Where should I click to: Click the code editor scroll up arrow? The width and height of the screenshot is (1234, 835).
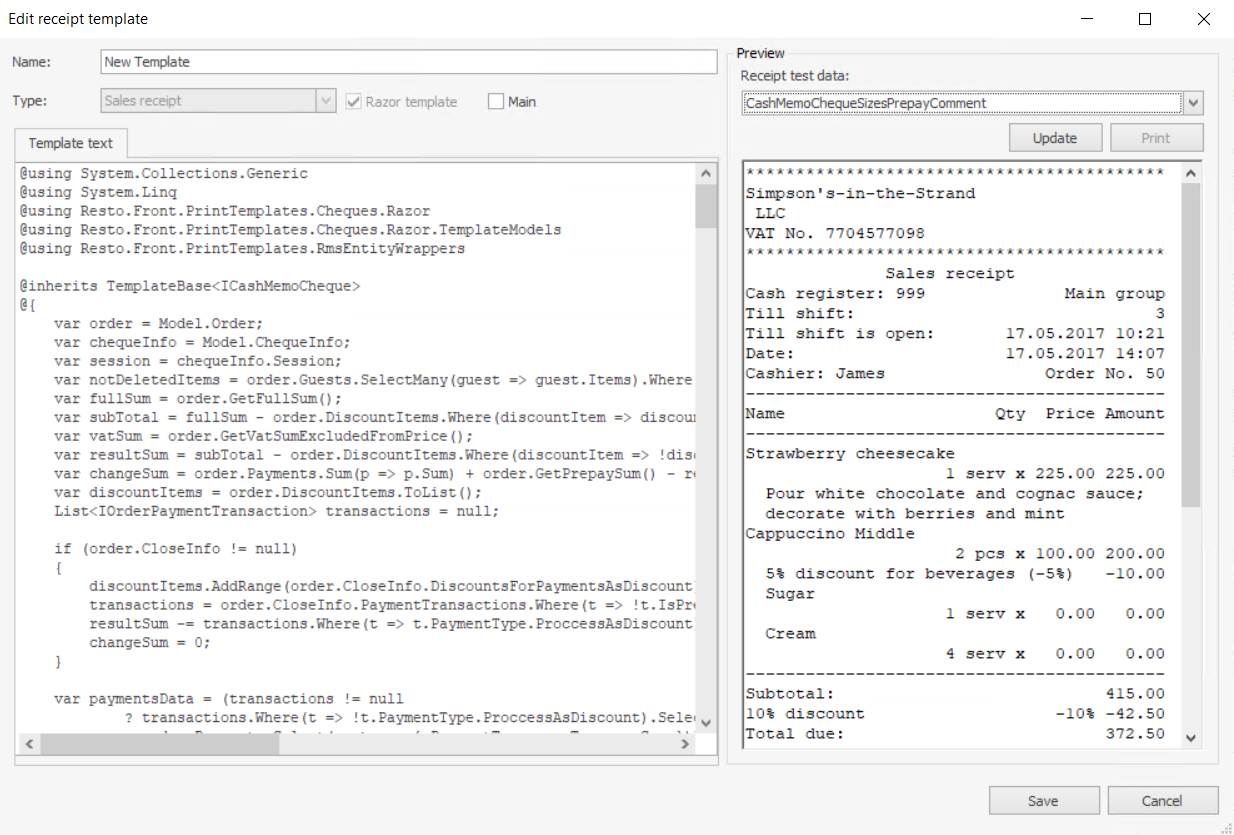pos(706,174)
